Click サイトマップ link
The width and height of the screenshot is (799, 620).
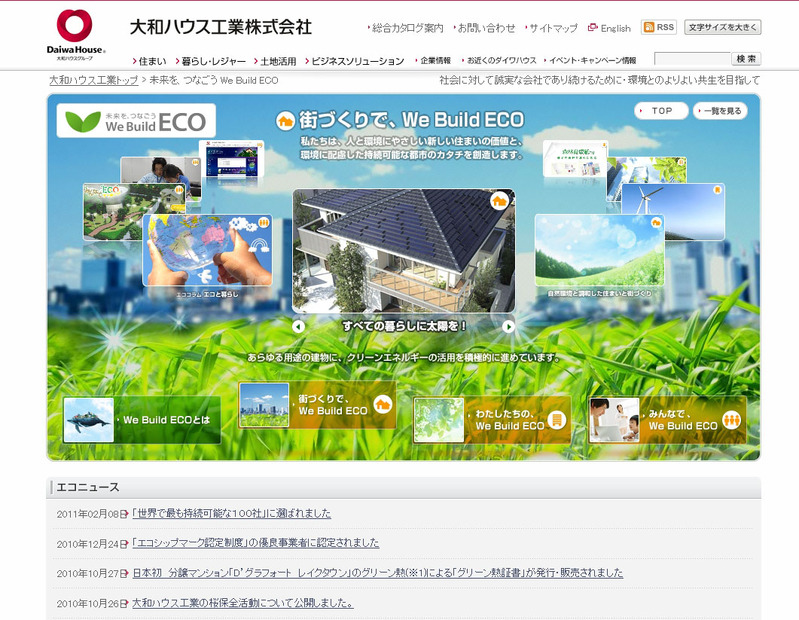551,28
